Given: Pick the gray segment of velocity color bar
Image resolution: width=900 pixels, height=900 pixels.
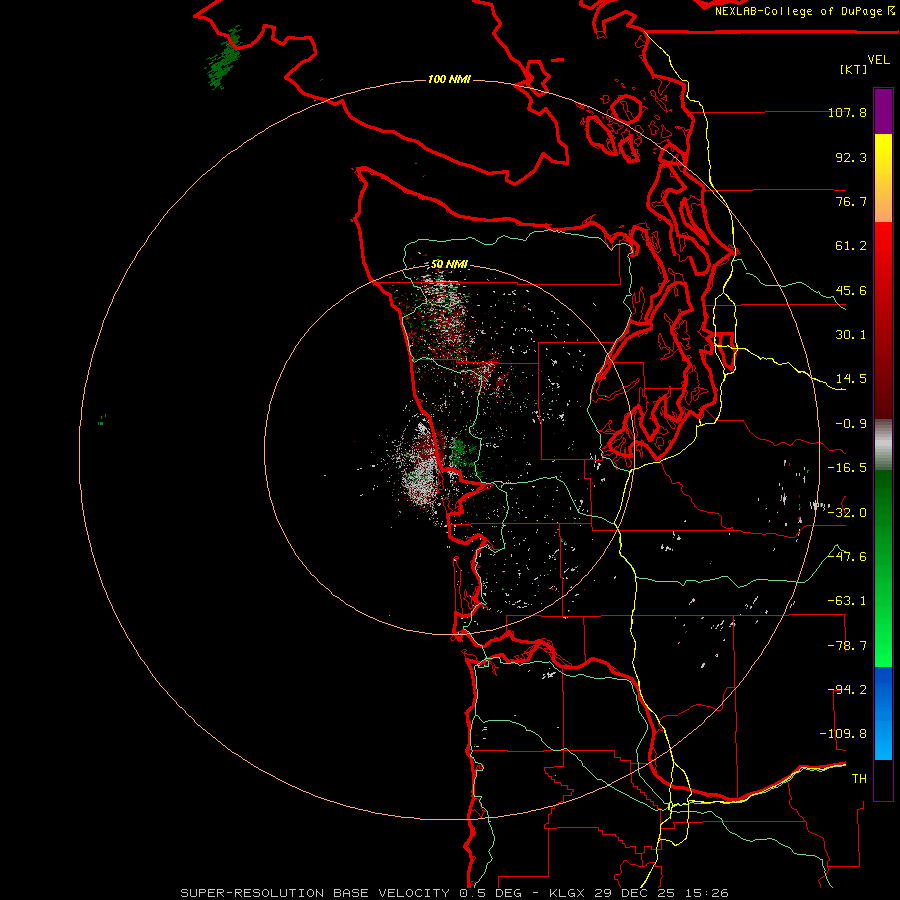Looking at the screenshot, I should point(883,445).
